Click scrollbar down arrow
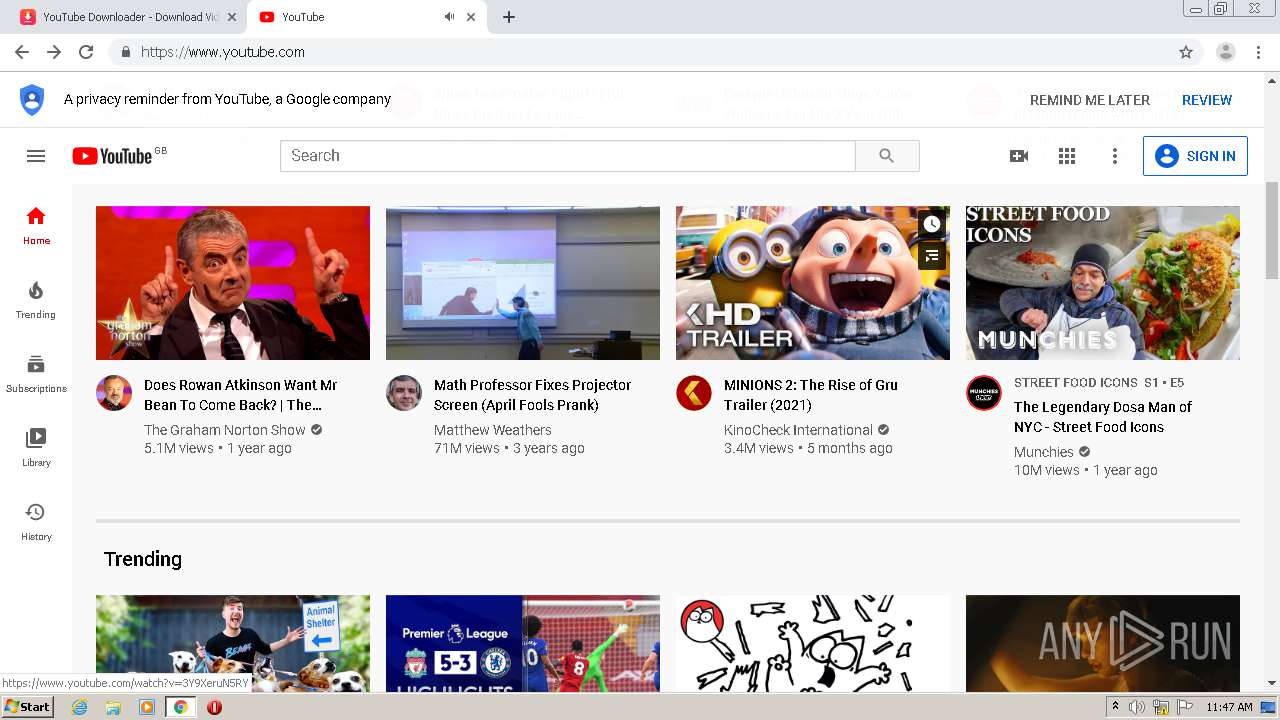 click(1272, 684)
